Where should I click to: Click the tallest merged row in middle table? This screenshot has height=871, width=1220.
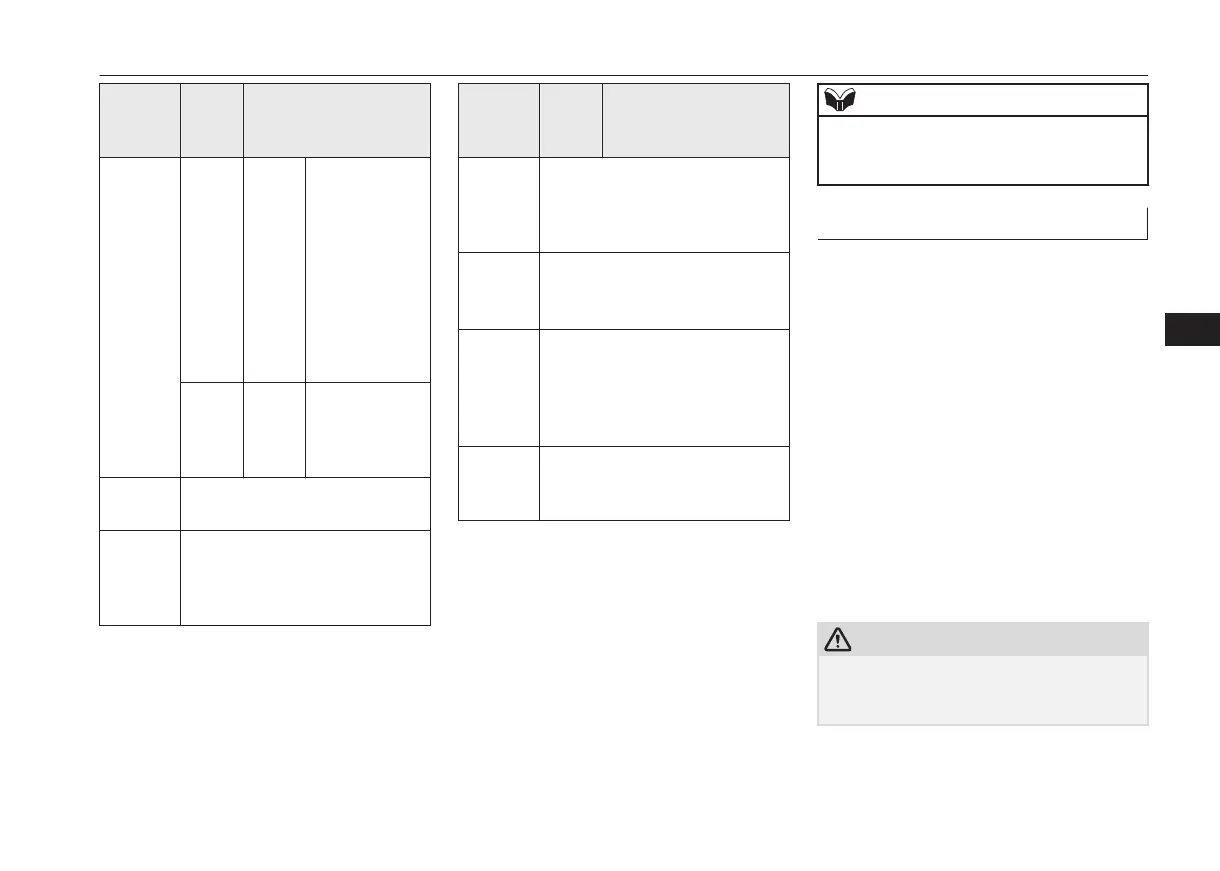(x=664, y=388)
